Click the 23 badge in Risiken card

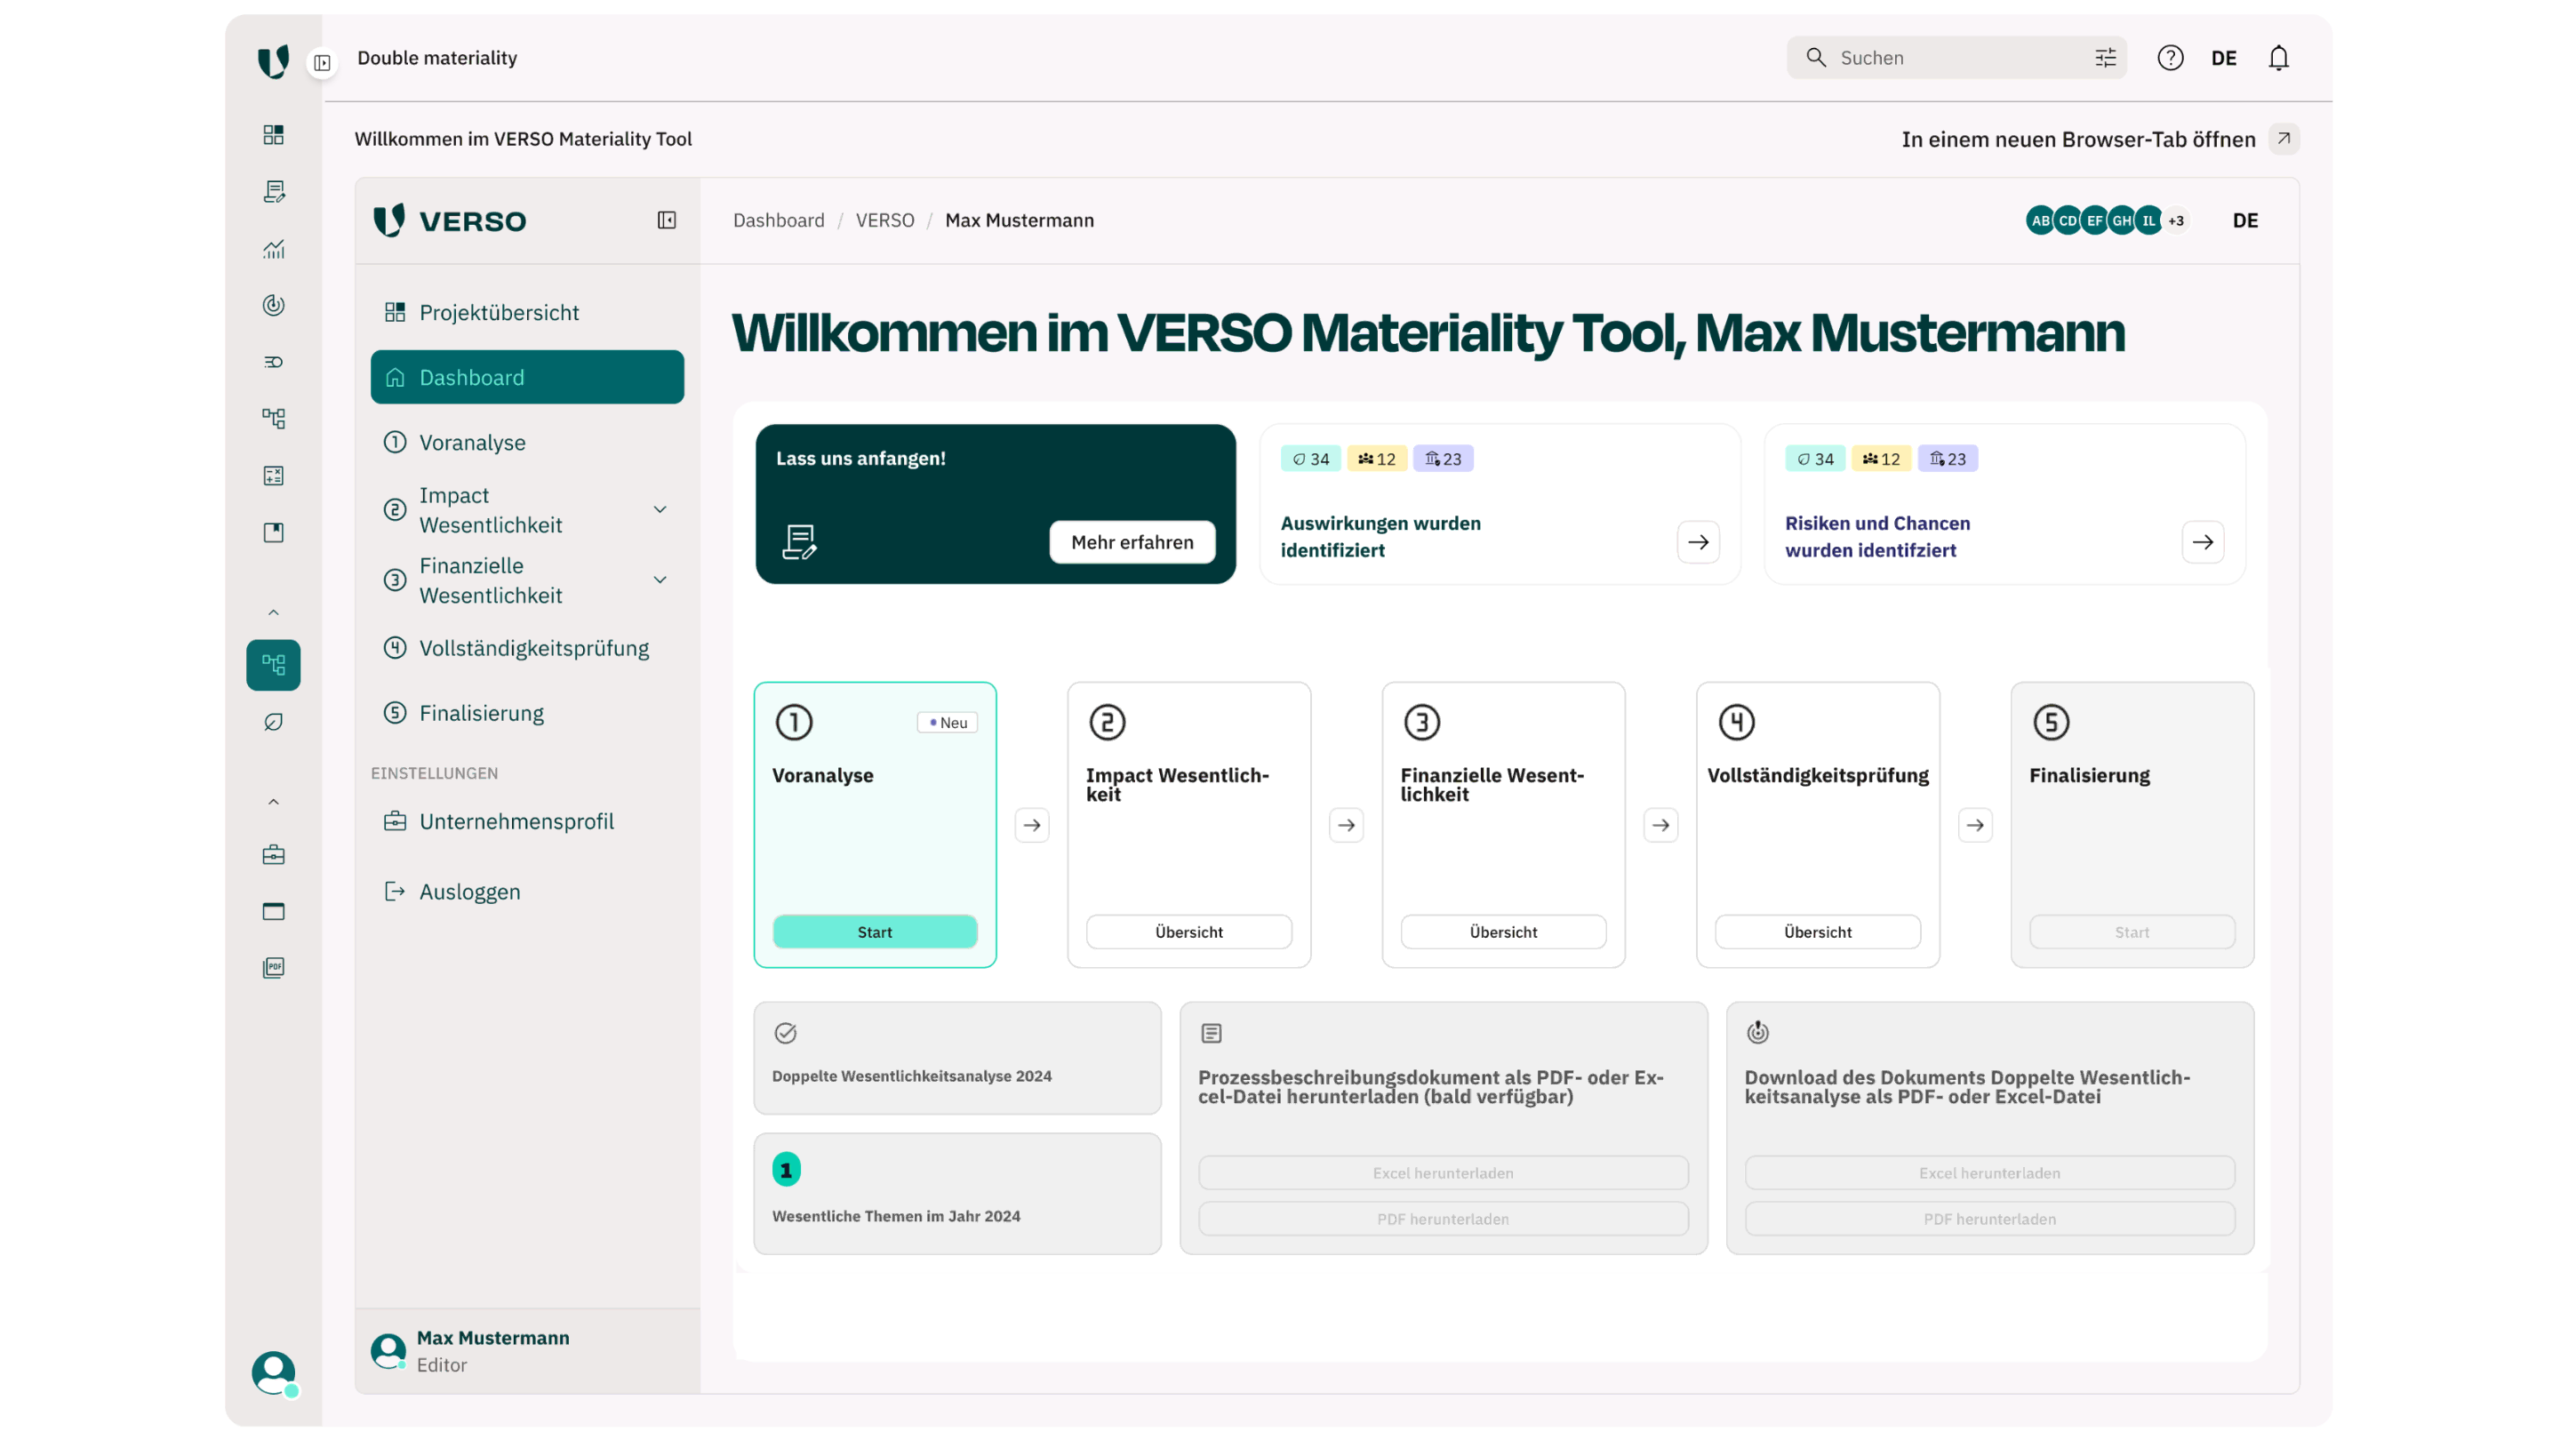coord(1947,459)
